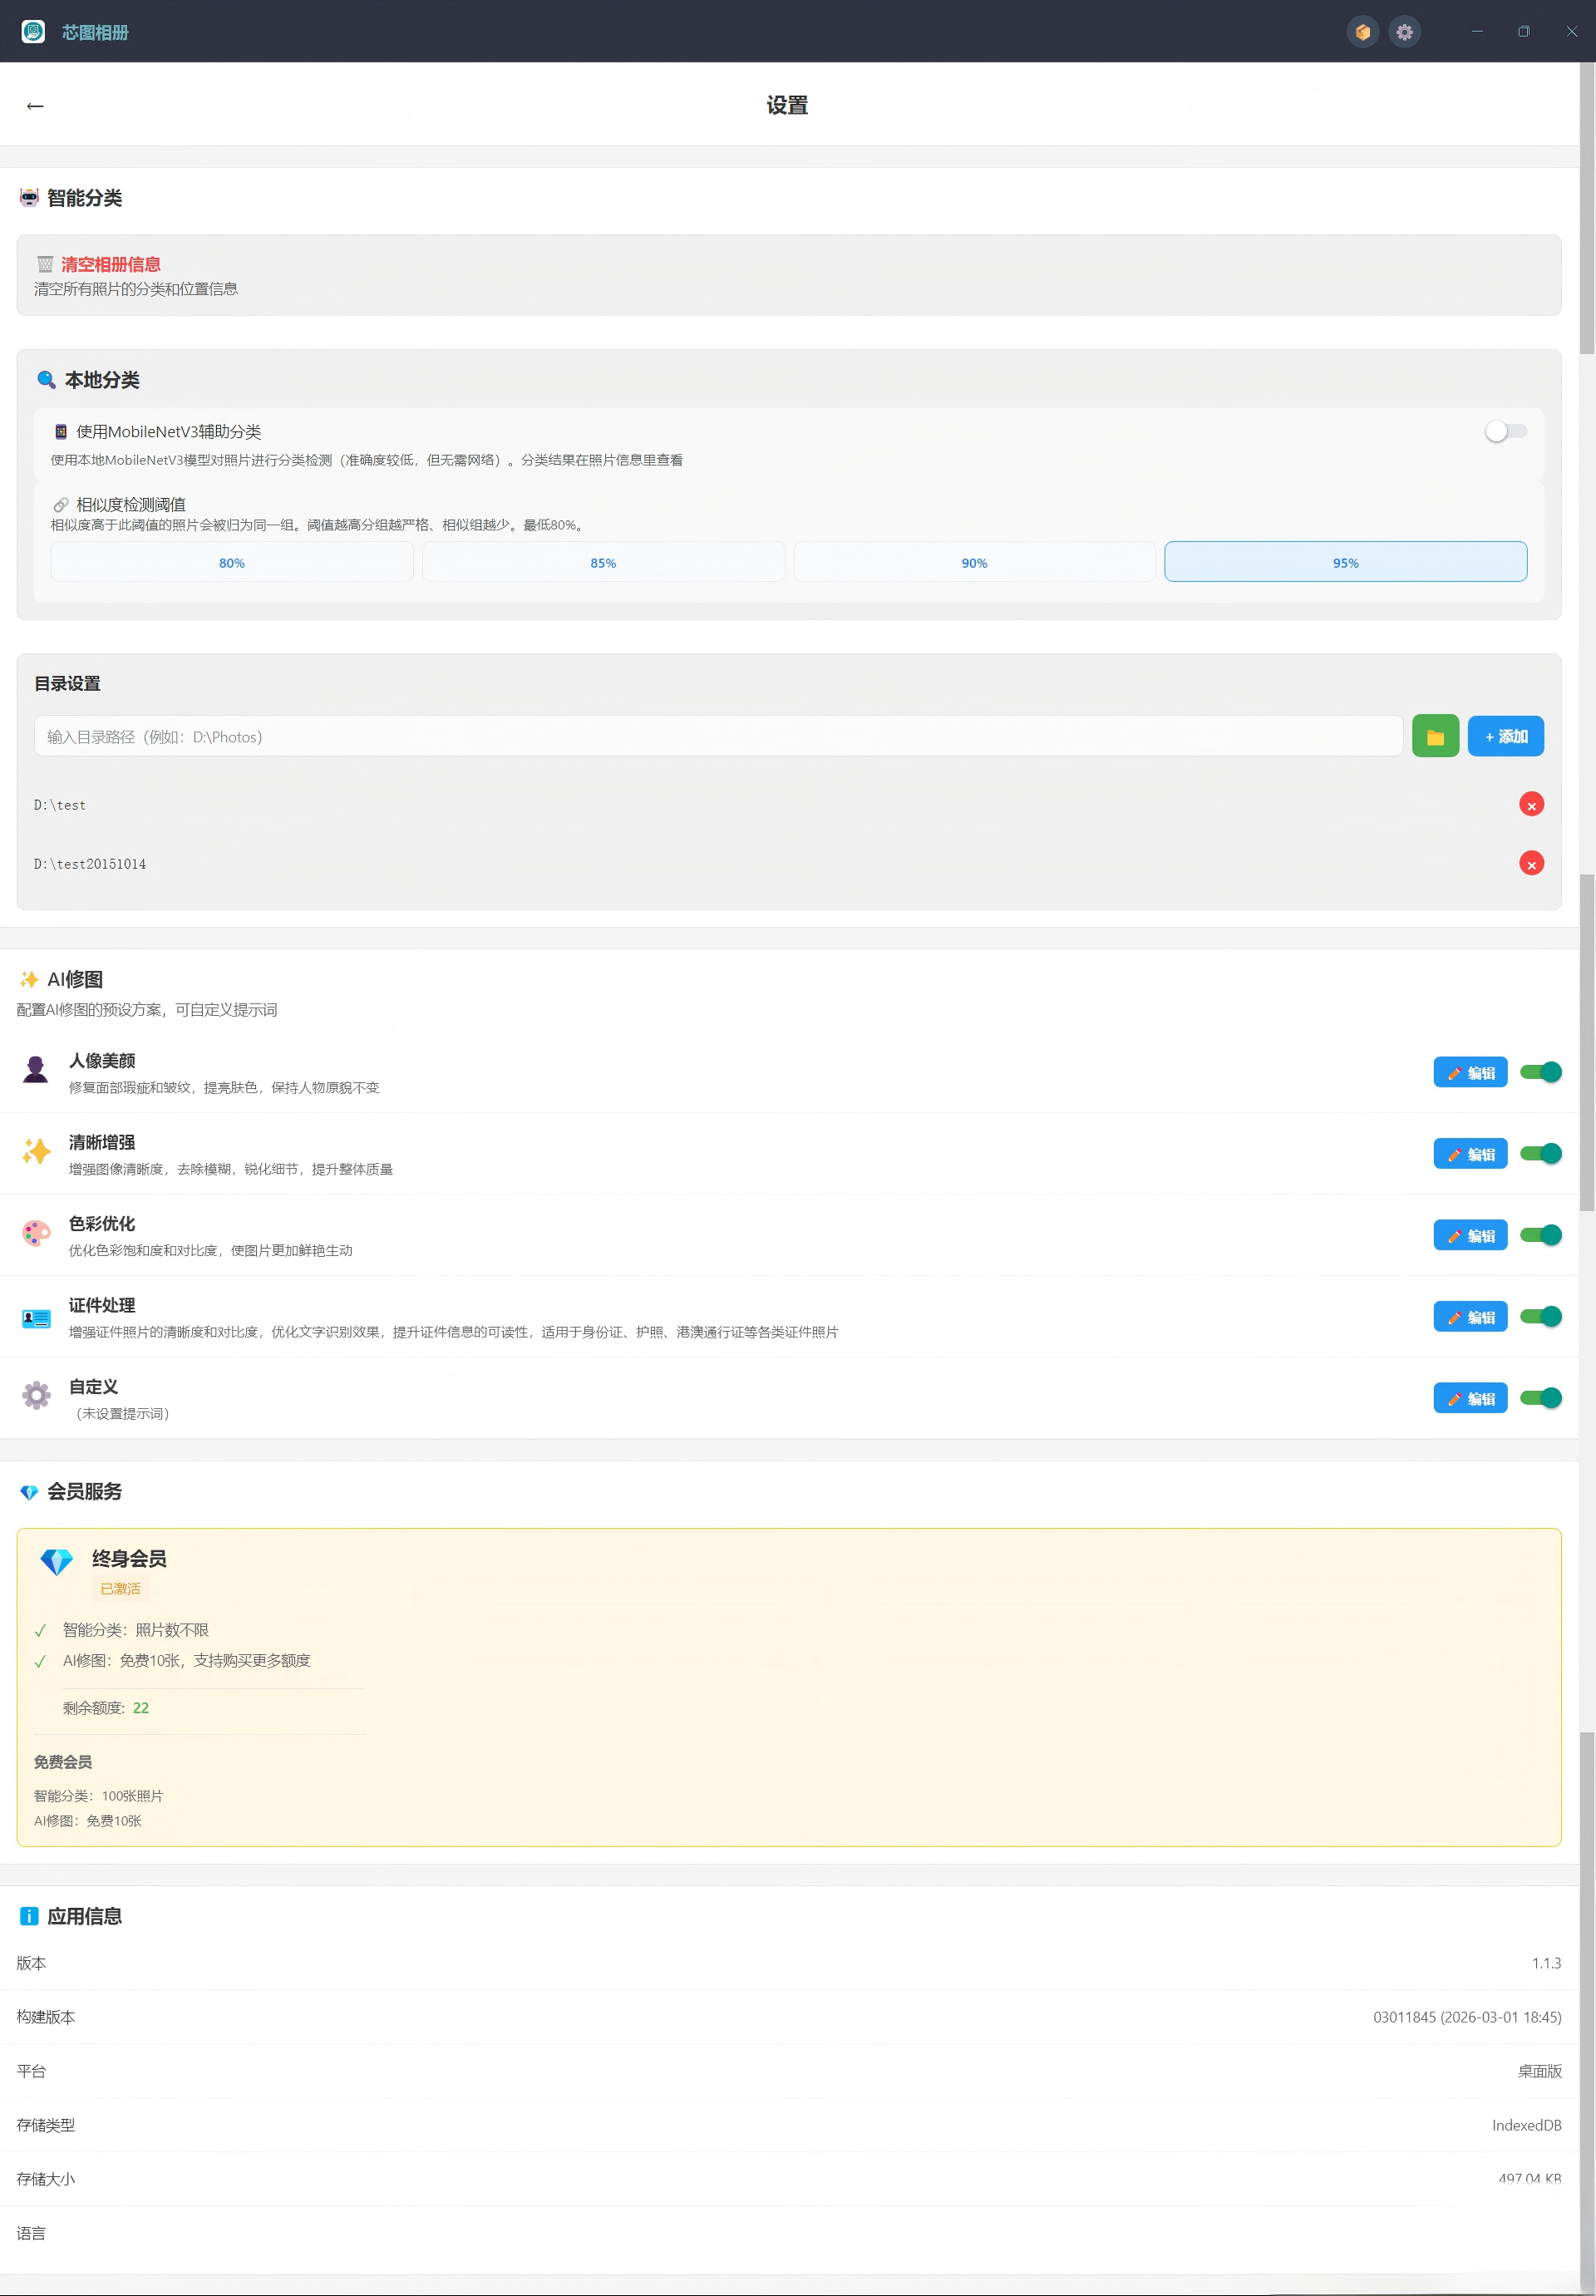This screenshot has width=1596, height=2296.
Task: Click the 添加 directory button
Action: click(x=1505, y=737)
